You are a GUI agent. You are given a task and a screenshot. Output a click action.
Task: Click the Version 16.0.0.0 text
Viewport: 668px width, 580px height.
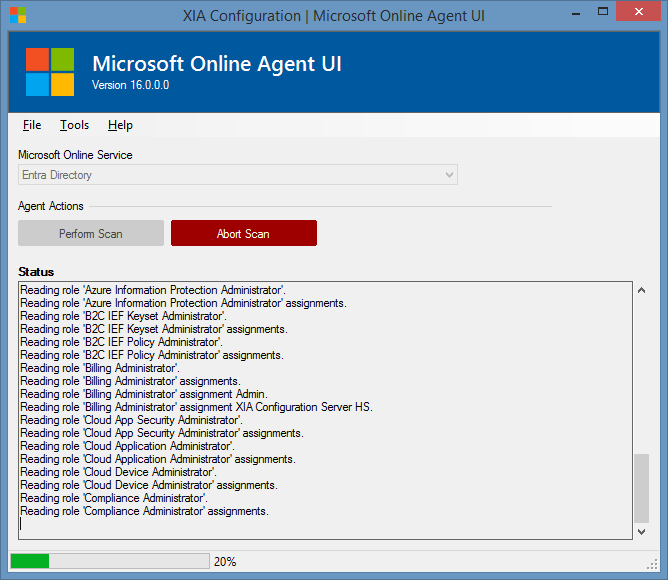point(130,85)
